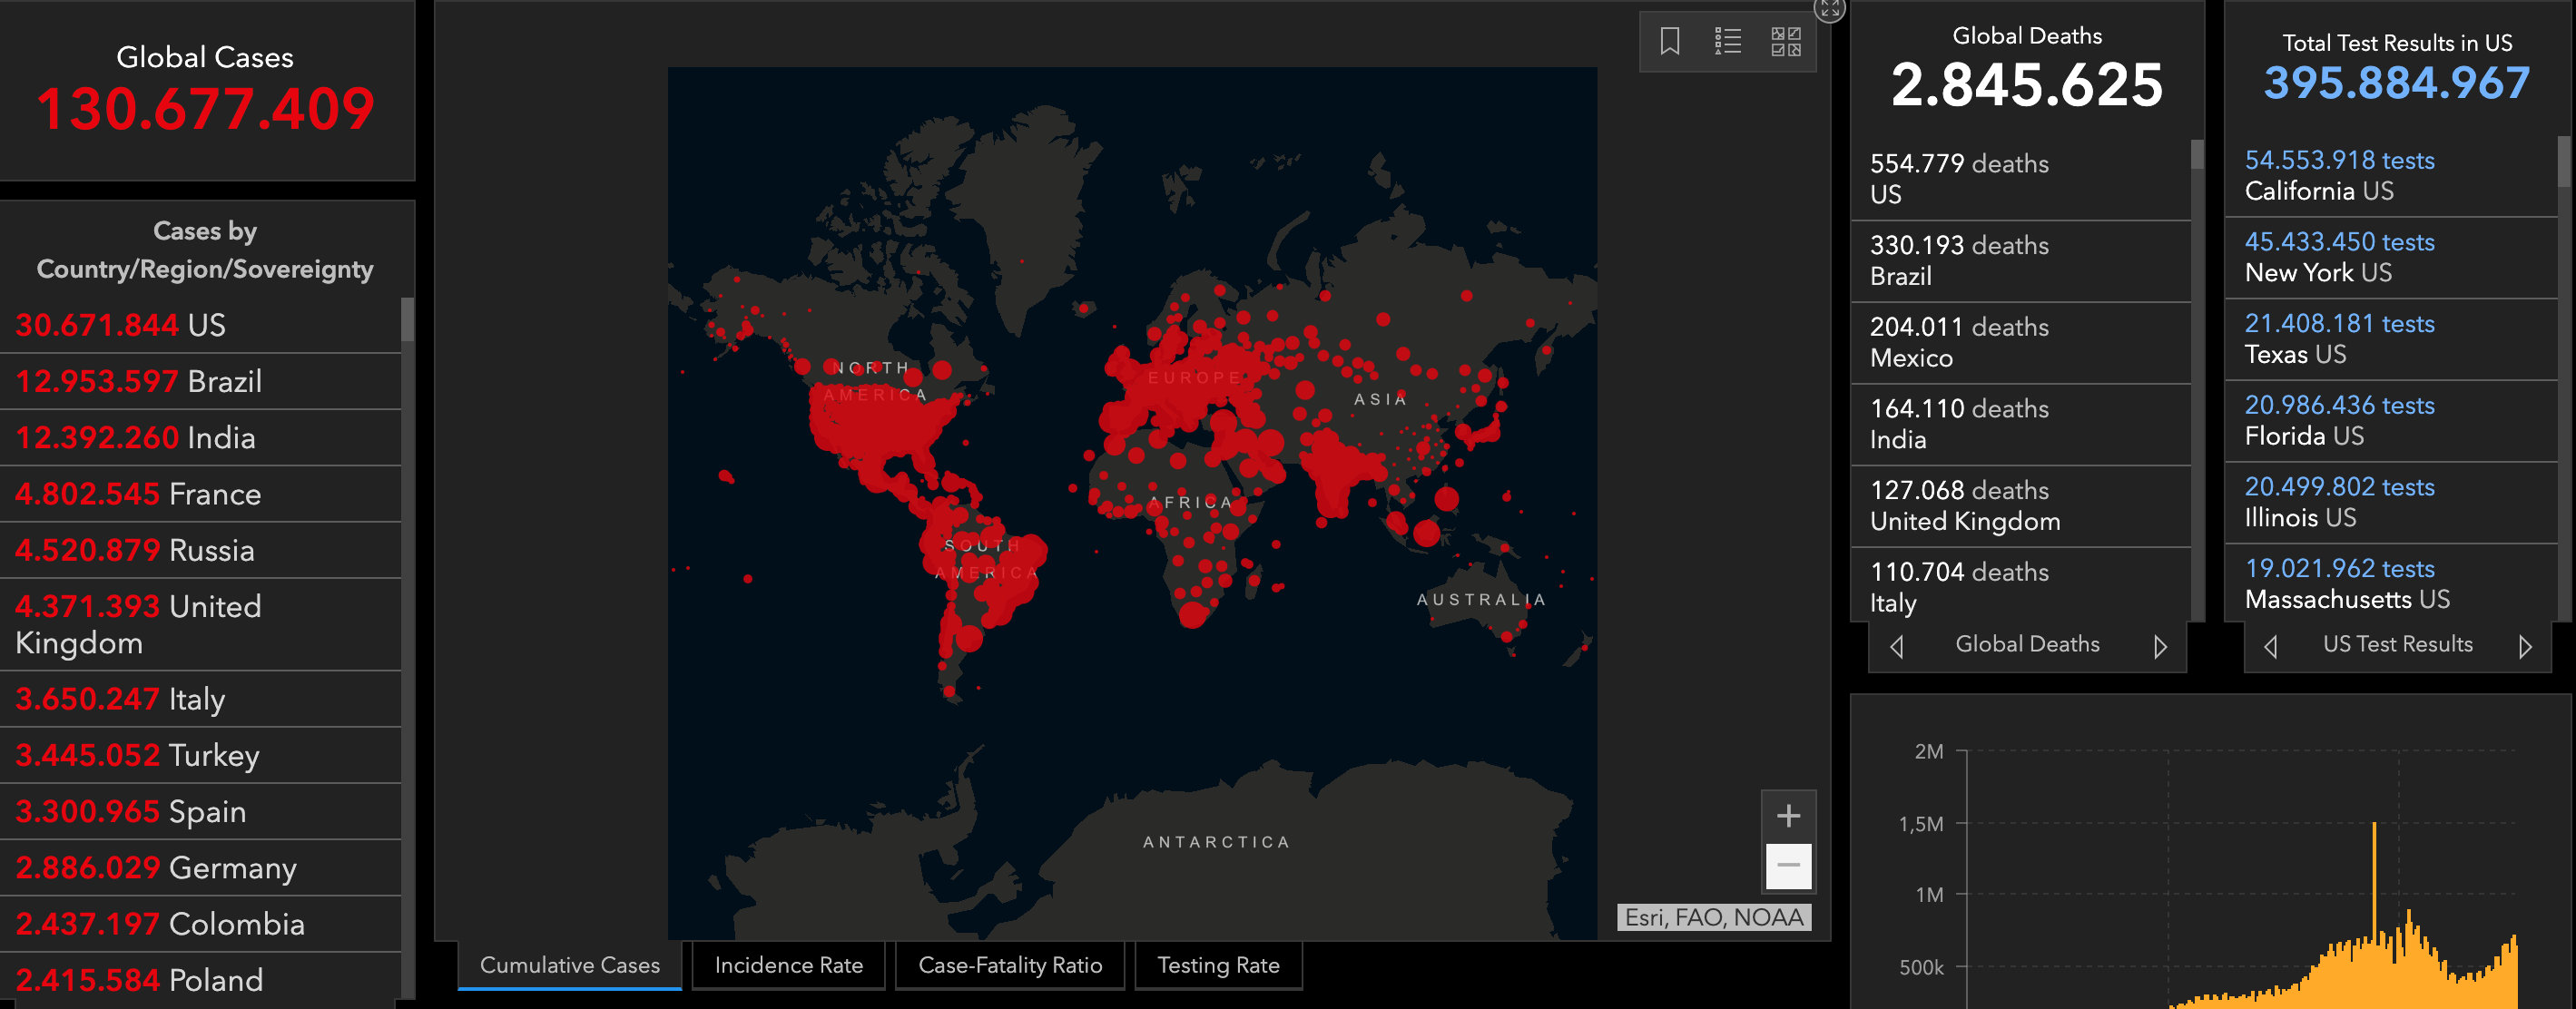Select the Cumulative Cases tab
Image resolution: width=2576 pixels, height=1009 pixels.
click(x=570, y=965)
